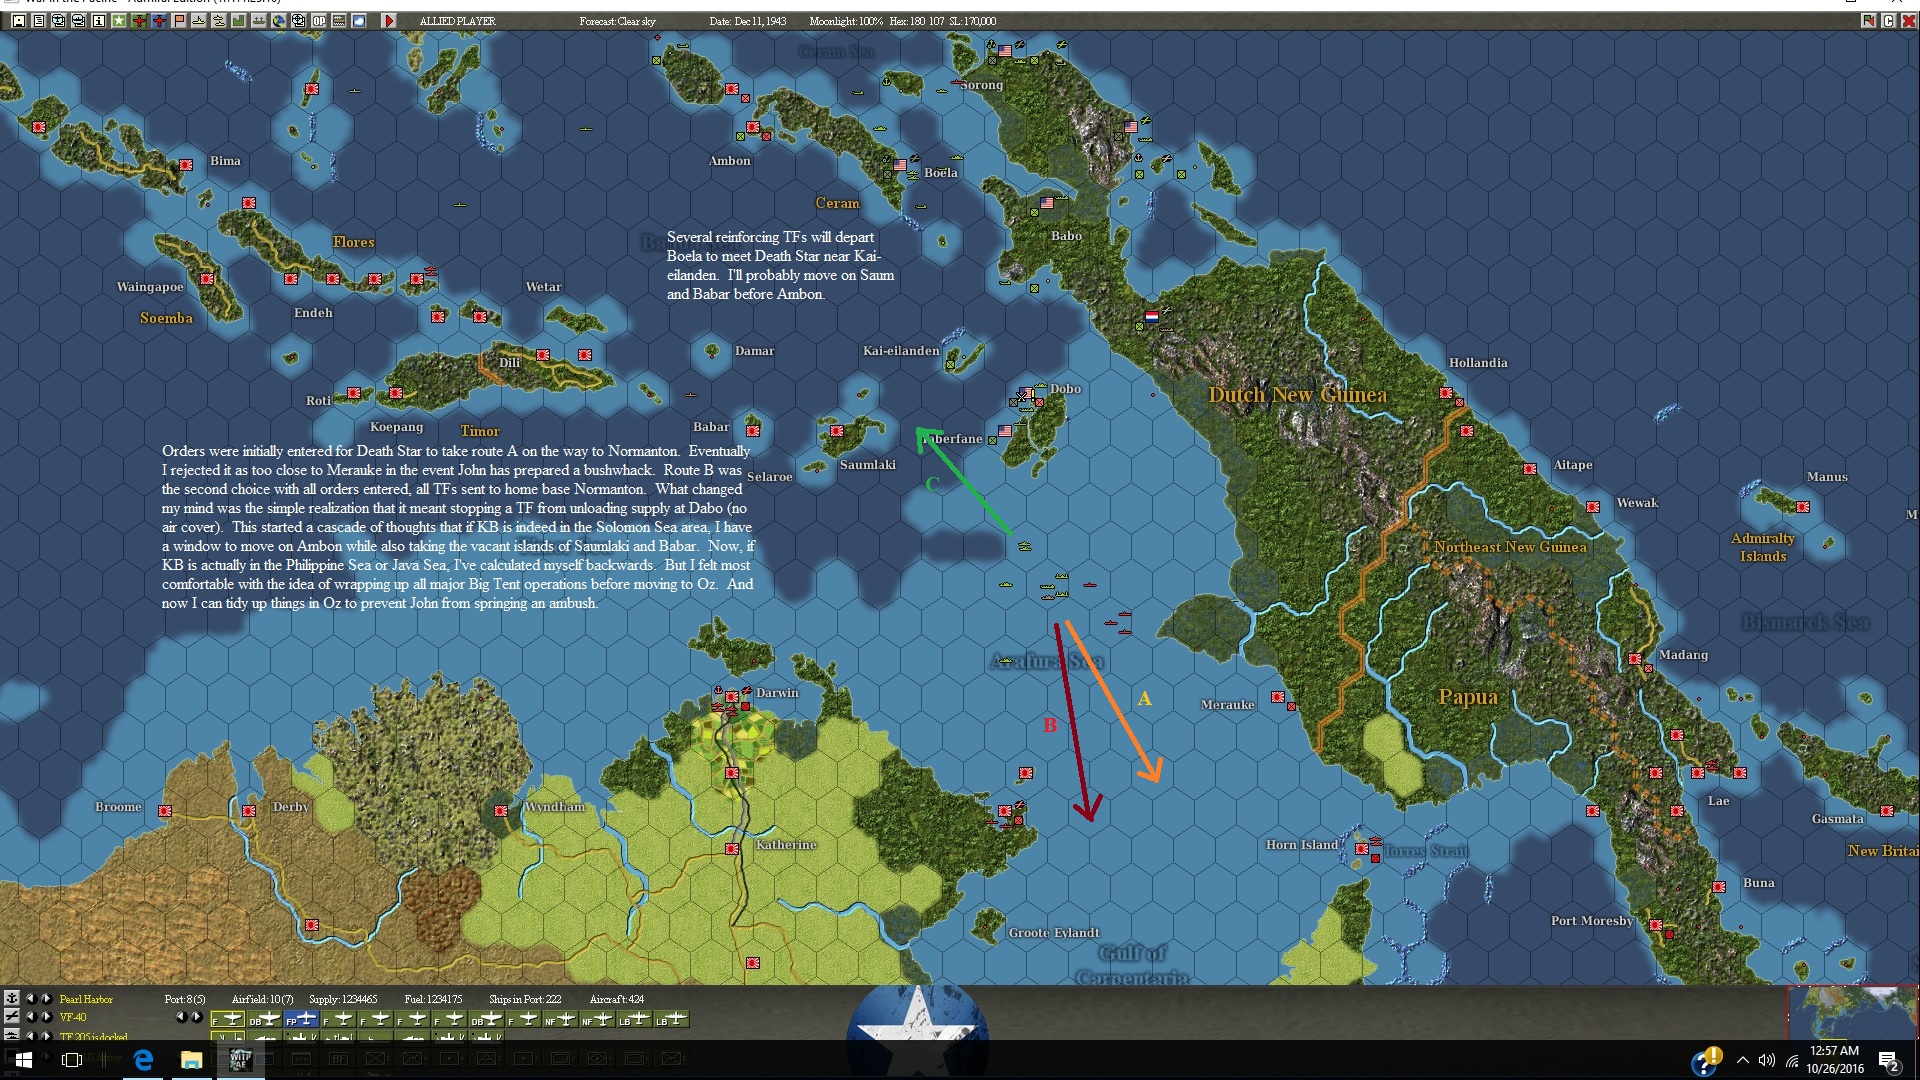Screen dimensions: 1920x1080
Task: Click the Horn Island label on the map
Action: pyautogui.click(x=1302, y=845)
